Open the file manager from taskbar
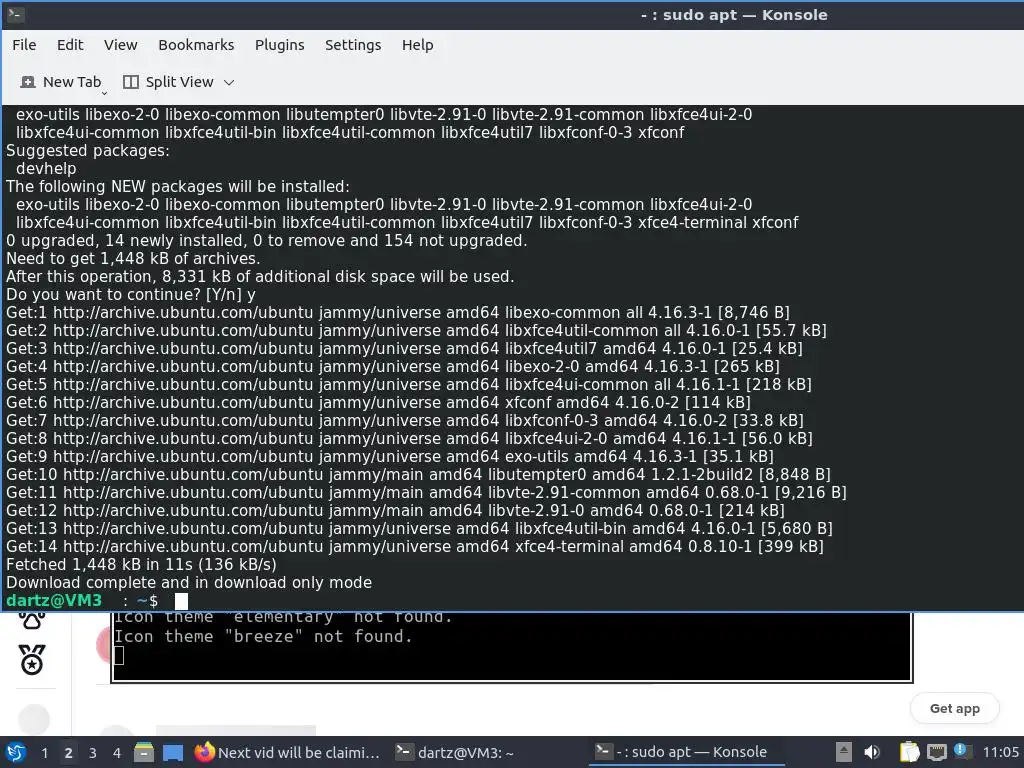The width and height of the screenshot is (1024, 768). tap(144, 752)
